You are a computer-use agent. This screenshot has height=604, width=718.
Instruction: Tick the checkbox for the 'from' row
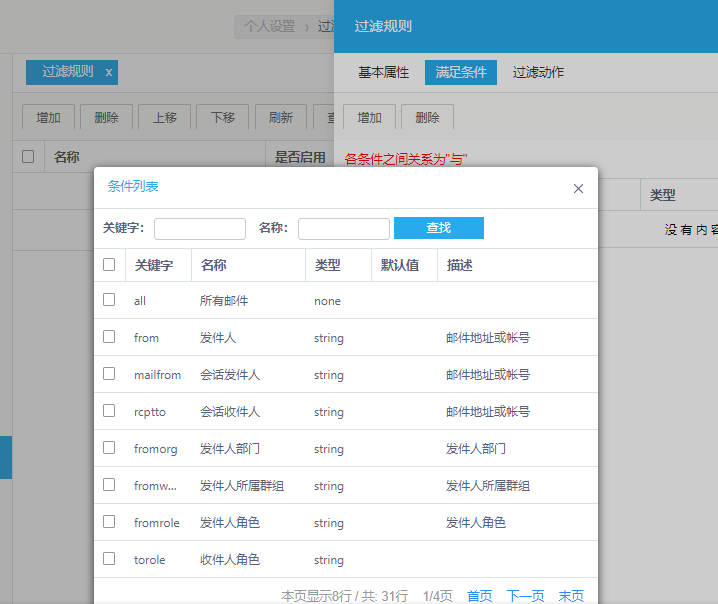[109, 337]
